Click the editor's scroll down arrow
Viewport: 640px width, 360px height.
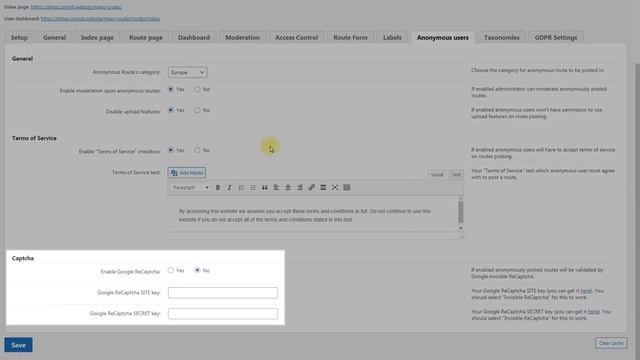[460, 228]
